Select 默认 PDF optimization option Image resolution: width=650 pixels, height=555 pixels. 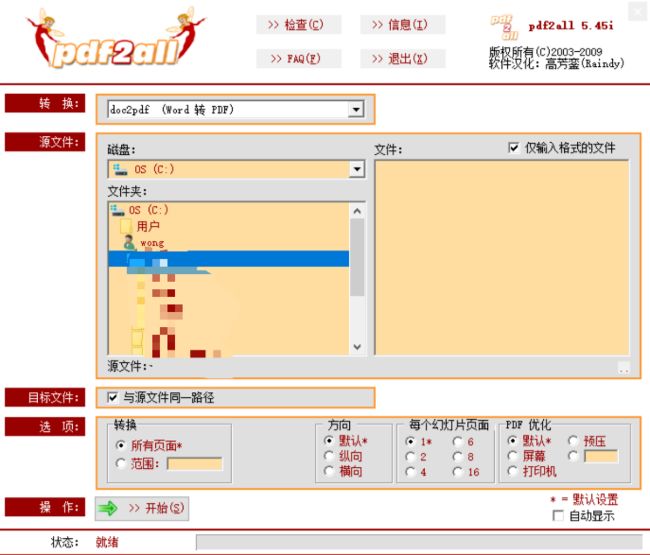[513, 440]
